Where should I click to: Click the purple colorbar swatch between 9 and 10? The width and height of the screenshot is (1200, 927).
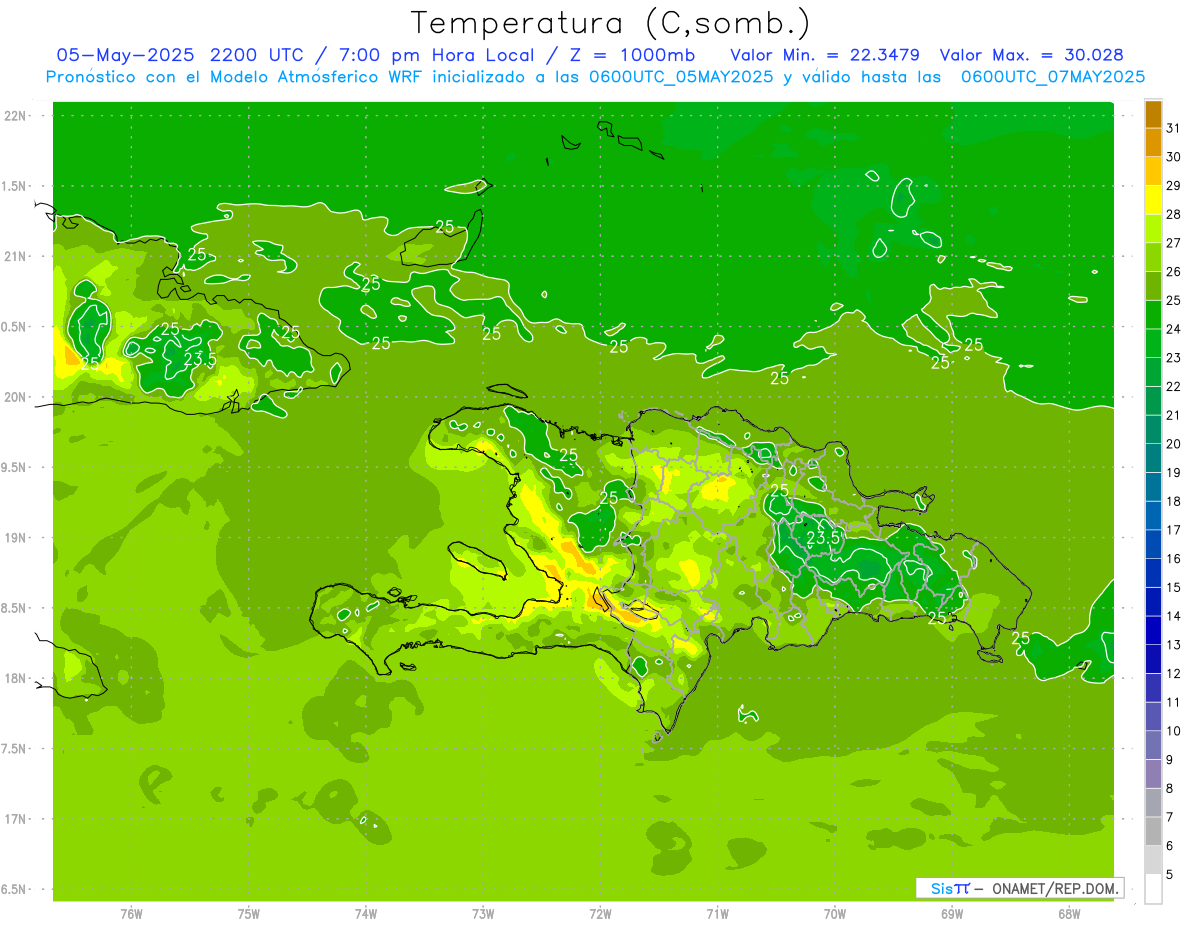pyautogui.click(x=1153, y=745)
